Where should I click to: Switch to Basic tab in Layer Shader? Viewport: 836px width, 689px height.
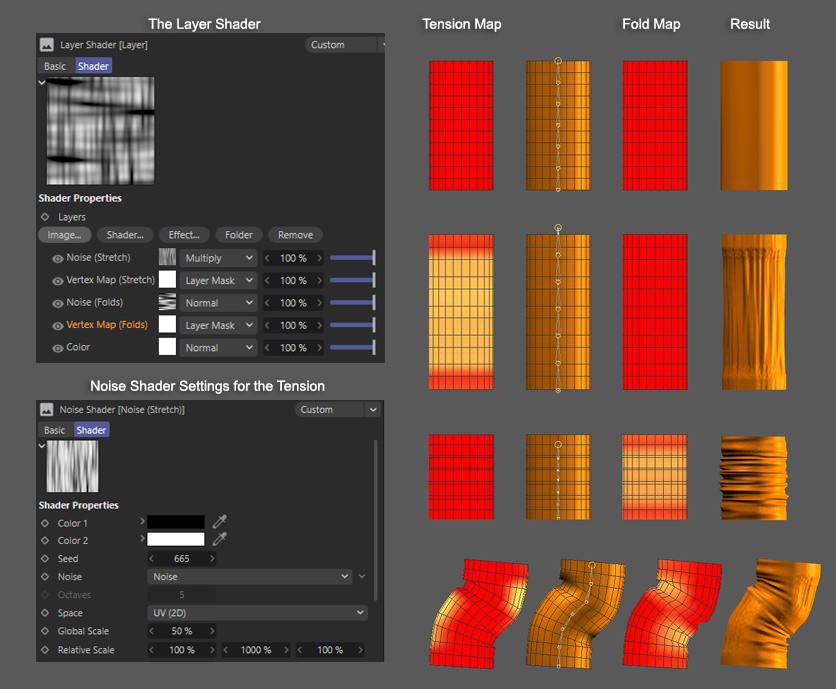click(55, 66)
